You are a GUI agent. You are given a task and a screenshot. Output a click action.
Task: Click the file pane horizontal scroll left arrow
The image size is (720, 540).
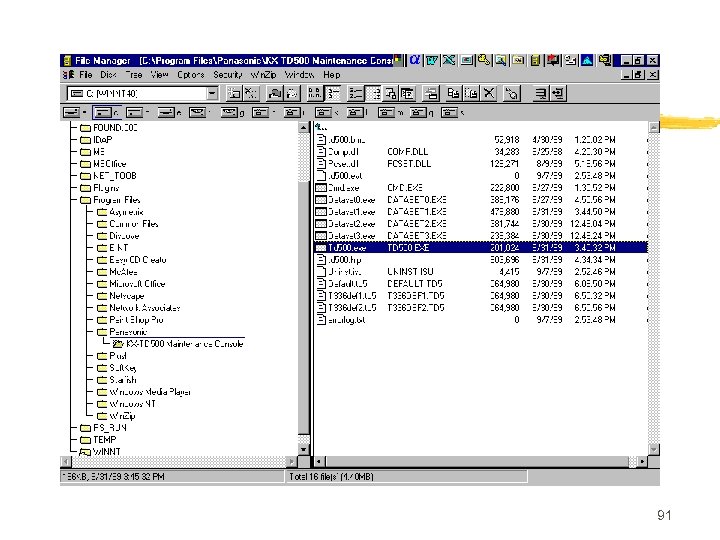tap(319, 461)
